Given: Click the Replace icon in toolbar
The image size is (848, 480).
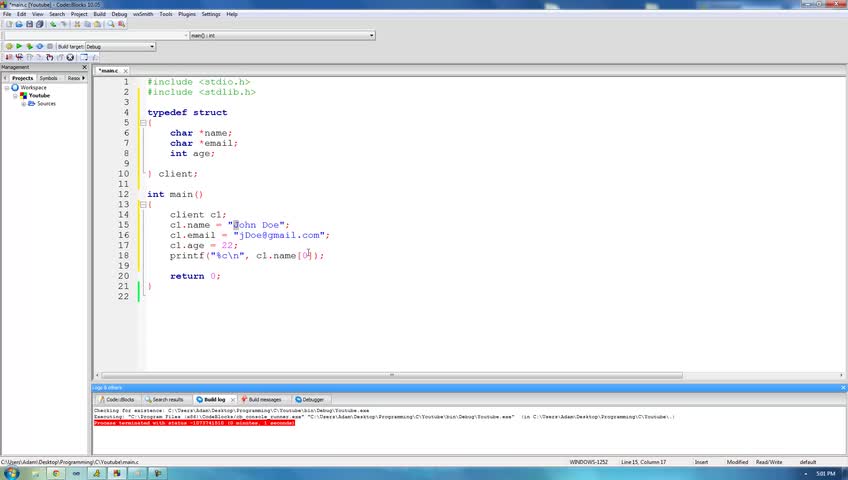Looking at the screenshot, I should (x=121, y=24).
